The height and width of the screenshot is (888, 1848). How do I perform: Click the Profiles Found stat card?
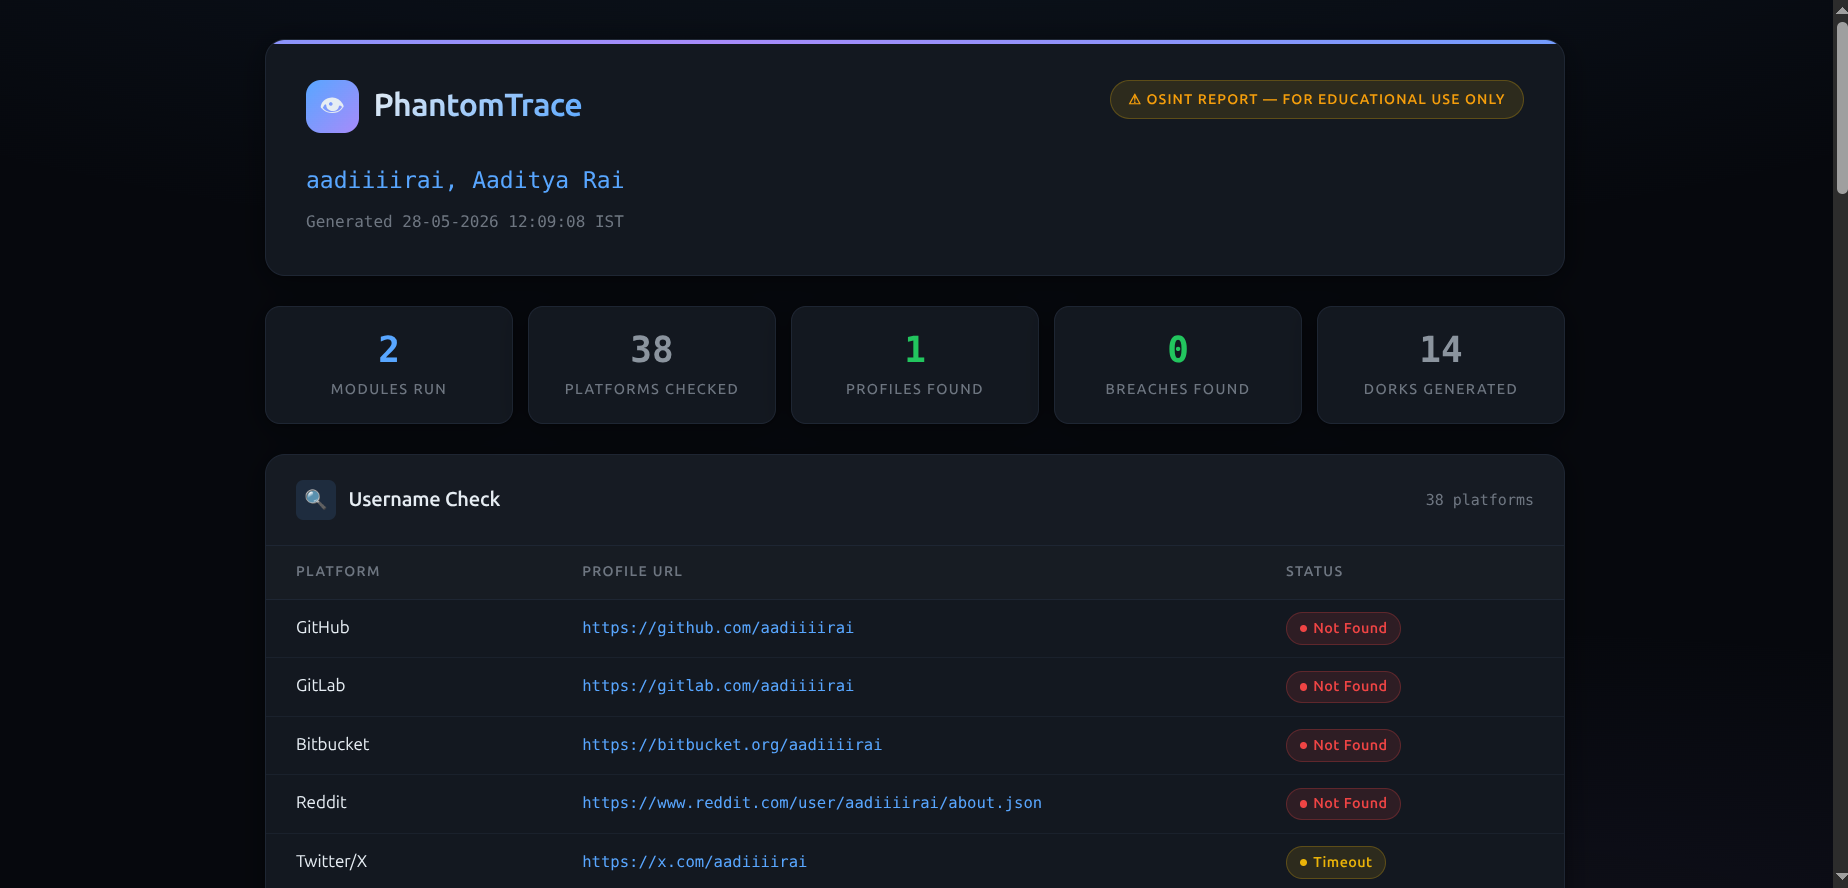pyautogui.click(x=915, y=365)
